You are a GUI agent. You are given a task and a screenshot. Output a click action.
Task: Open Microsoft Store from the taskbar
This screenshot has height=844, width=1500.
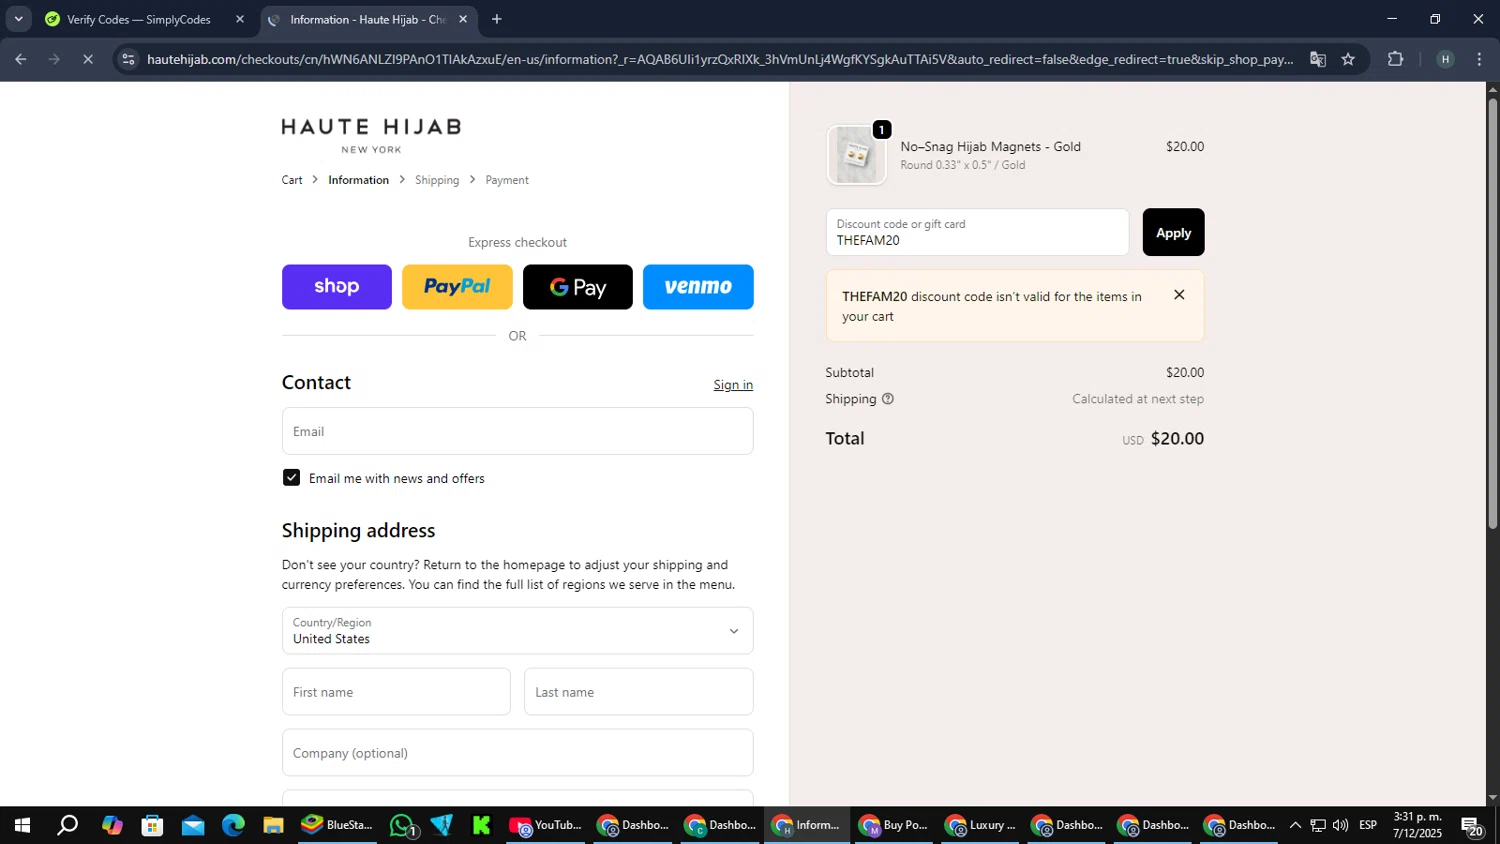click(x=152, y=825)
